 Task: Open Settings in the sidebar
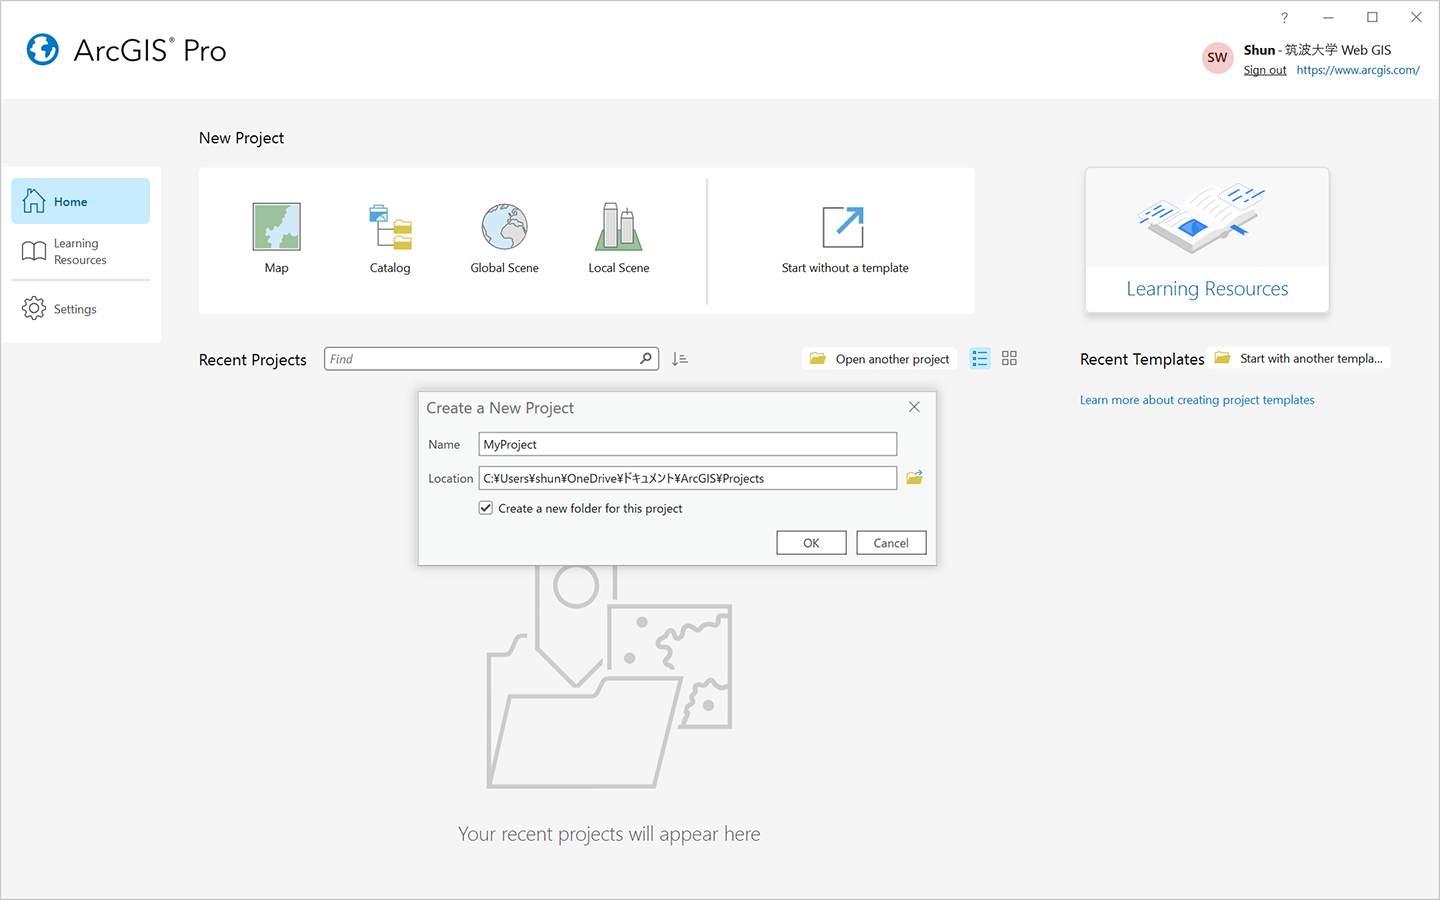(81, 309)
